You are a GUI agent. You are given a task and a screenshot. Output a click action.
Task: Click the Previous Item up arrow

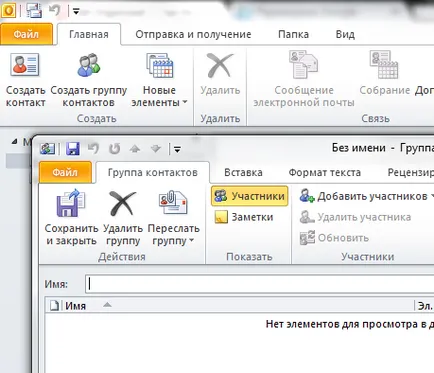[135, 148]
